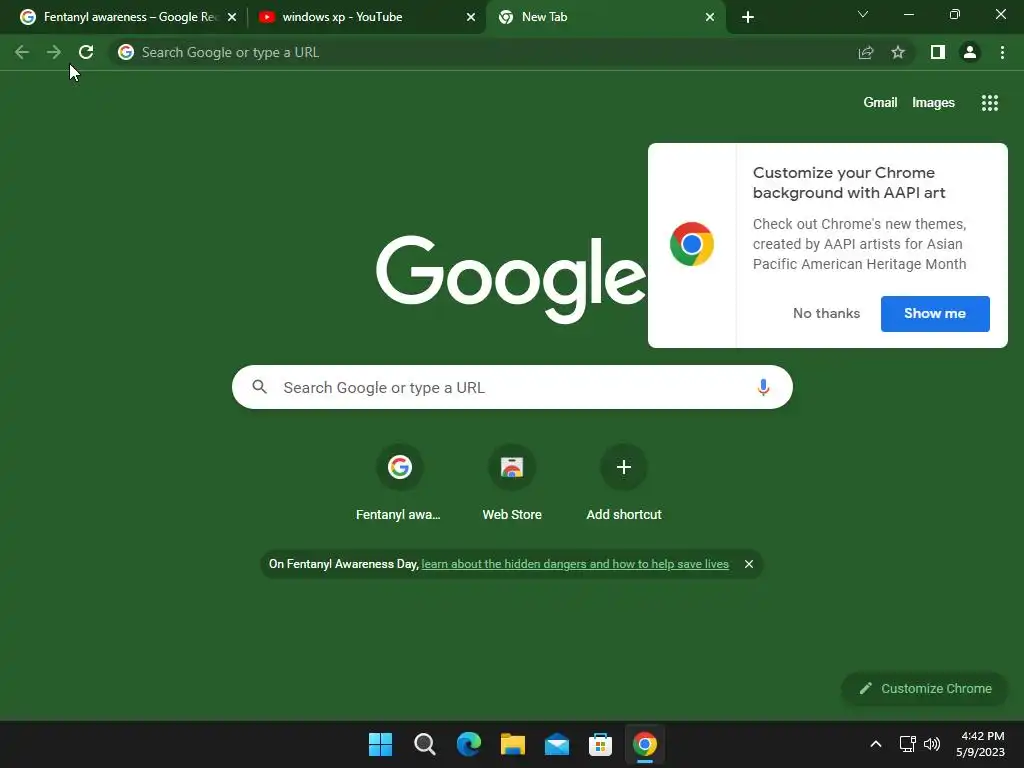
Task: Click the center Google search box
Action: [512, 387]
